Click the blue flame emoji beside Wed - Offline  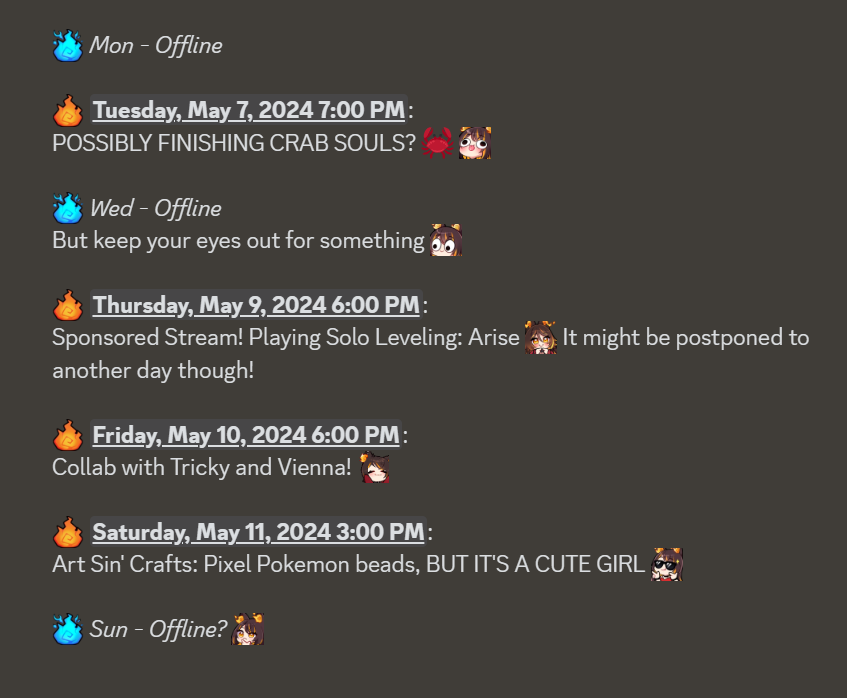[x=68, y=208]
